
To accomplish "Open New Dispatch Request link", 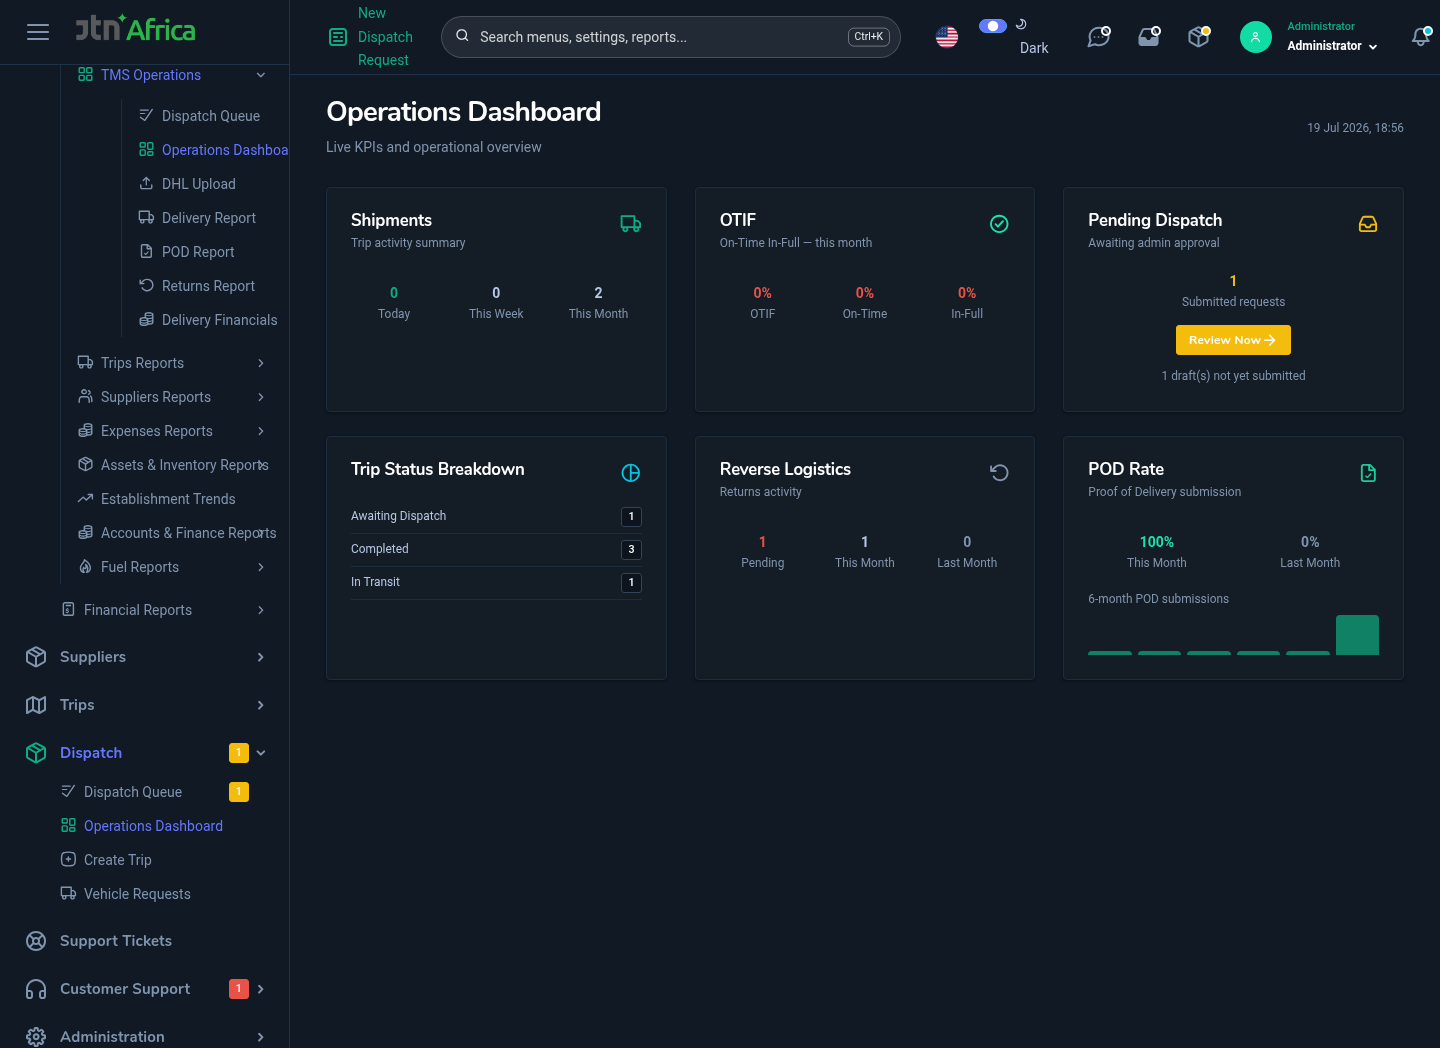I will [x=385, y=37].
